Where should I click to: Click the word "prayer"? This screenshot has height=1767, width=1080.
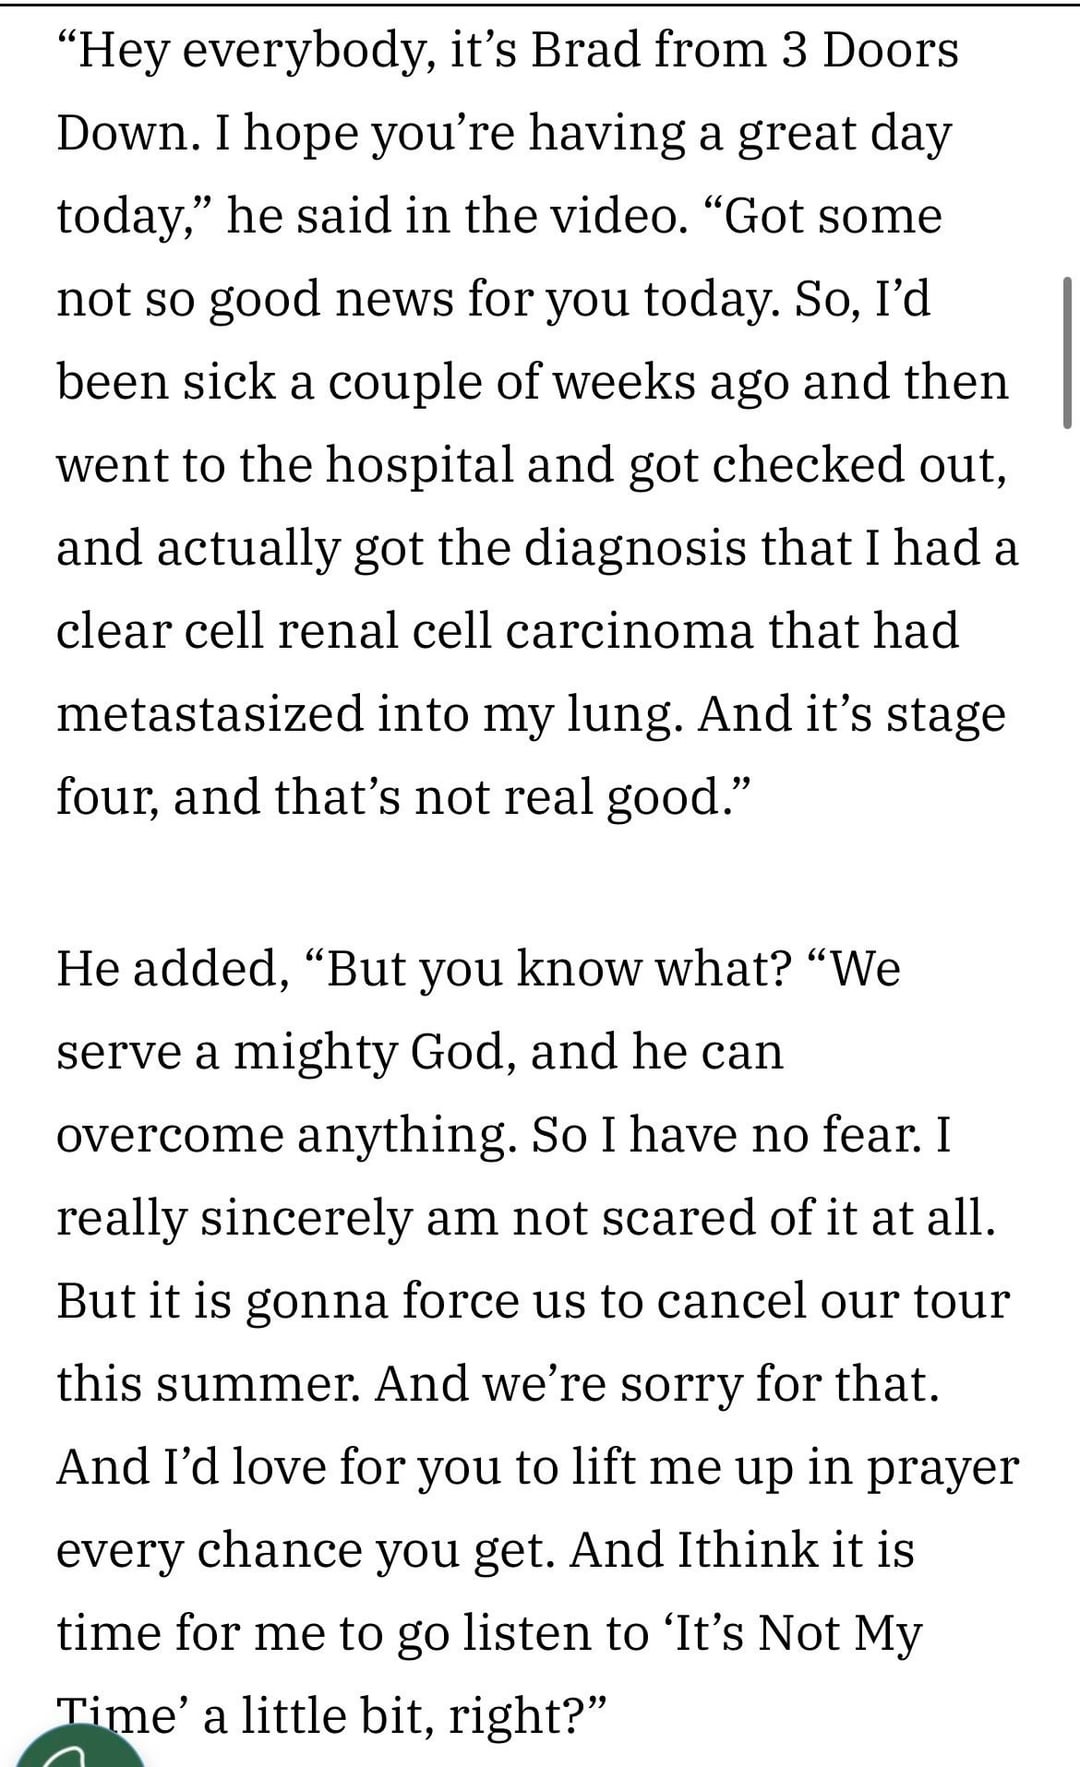click(941, 1468)
